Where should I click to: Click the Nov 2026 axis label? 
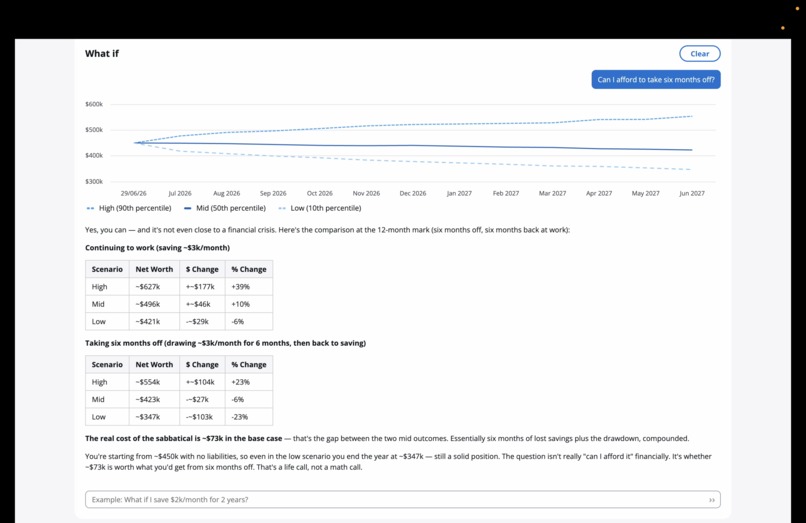[367, 193]
